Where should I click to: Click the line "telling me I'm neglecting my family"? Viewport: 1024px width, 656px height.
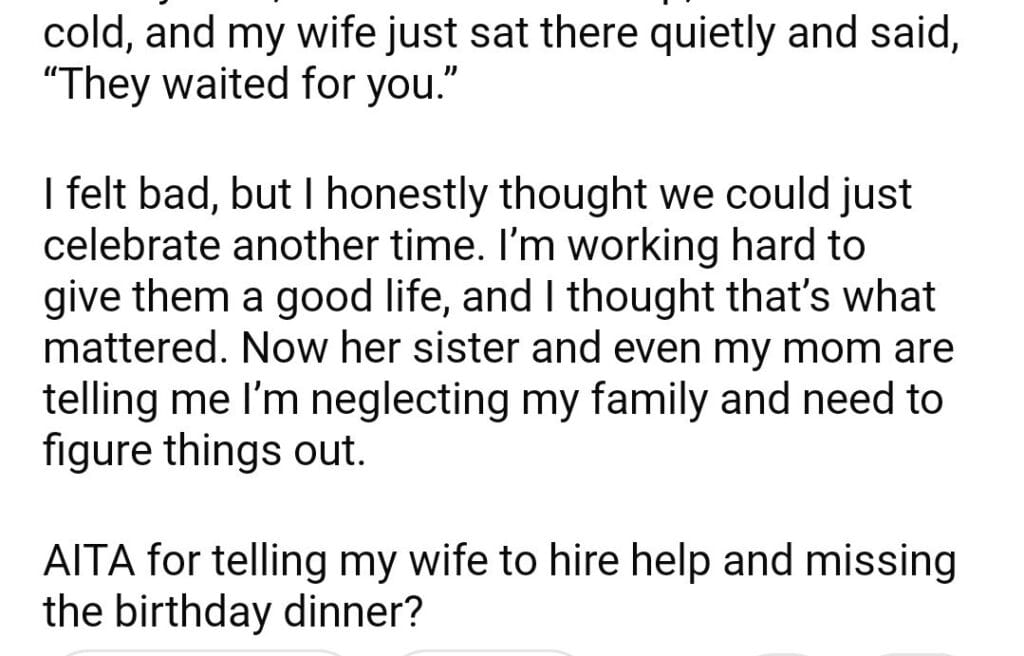pyautogui.click(x=492, y=399)
